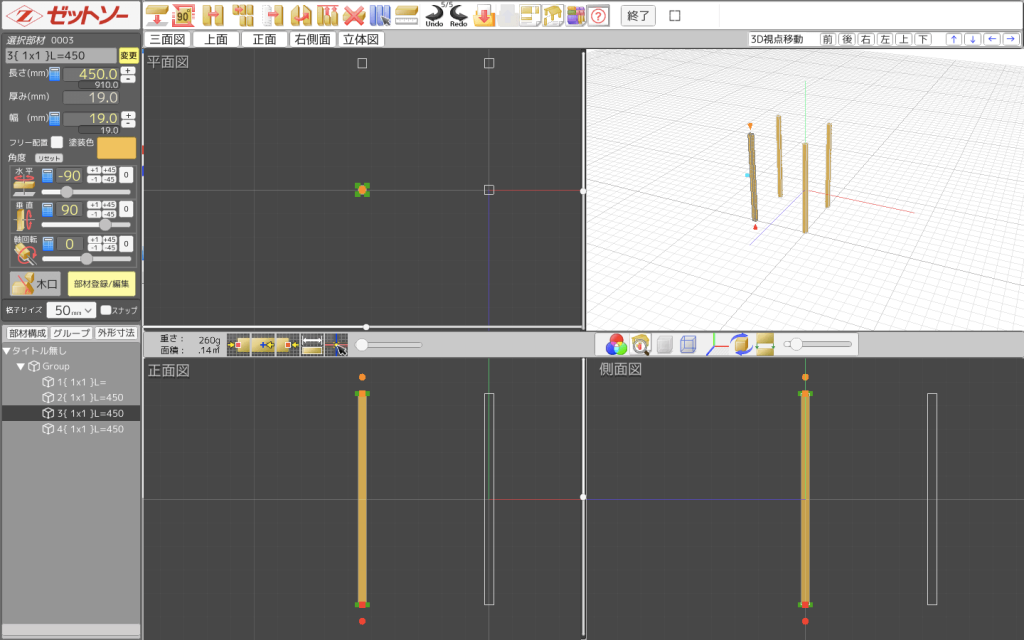Click the Redo arrow icon
The height and width of the screenshot is (640, 1024).
coord(459,15)
